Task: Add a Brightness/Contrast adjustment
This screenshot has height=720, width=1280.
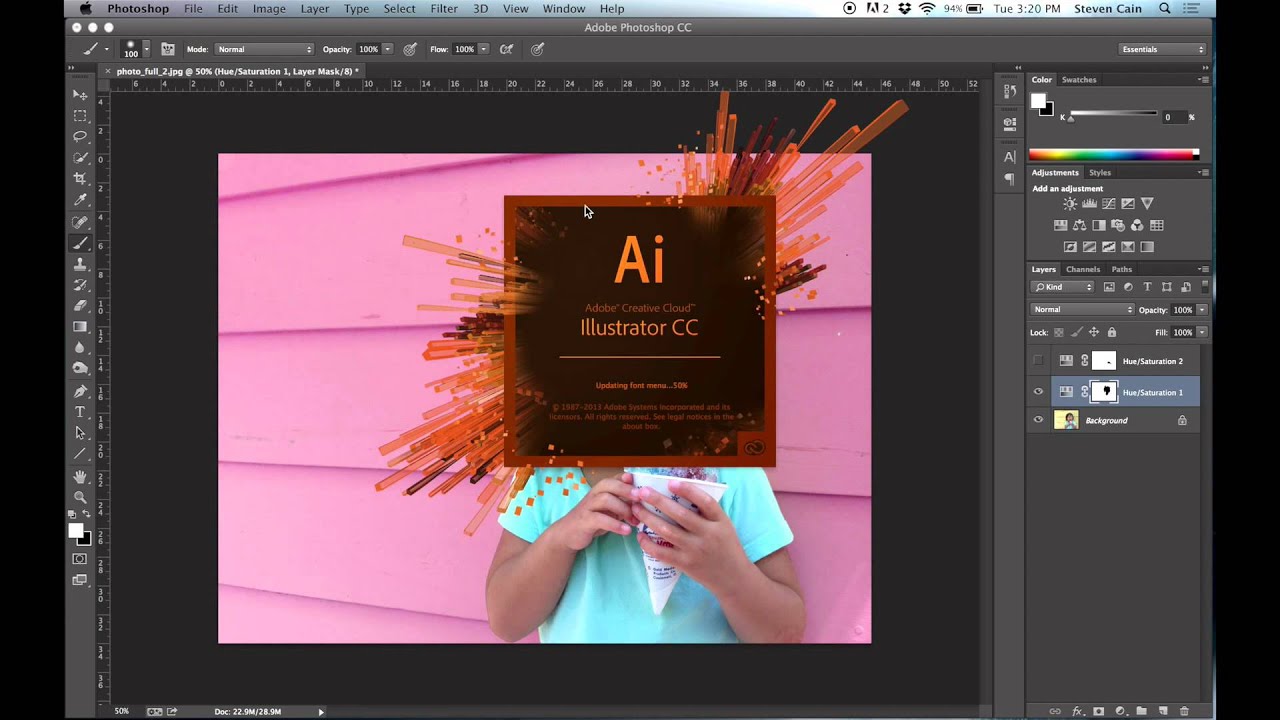Action: tap(1070, 204)
